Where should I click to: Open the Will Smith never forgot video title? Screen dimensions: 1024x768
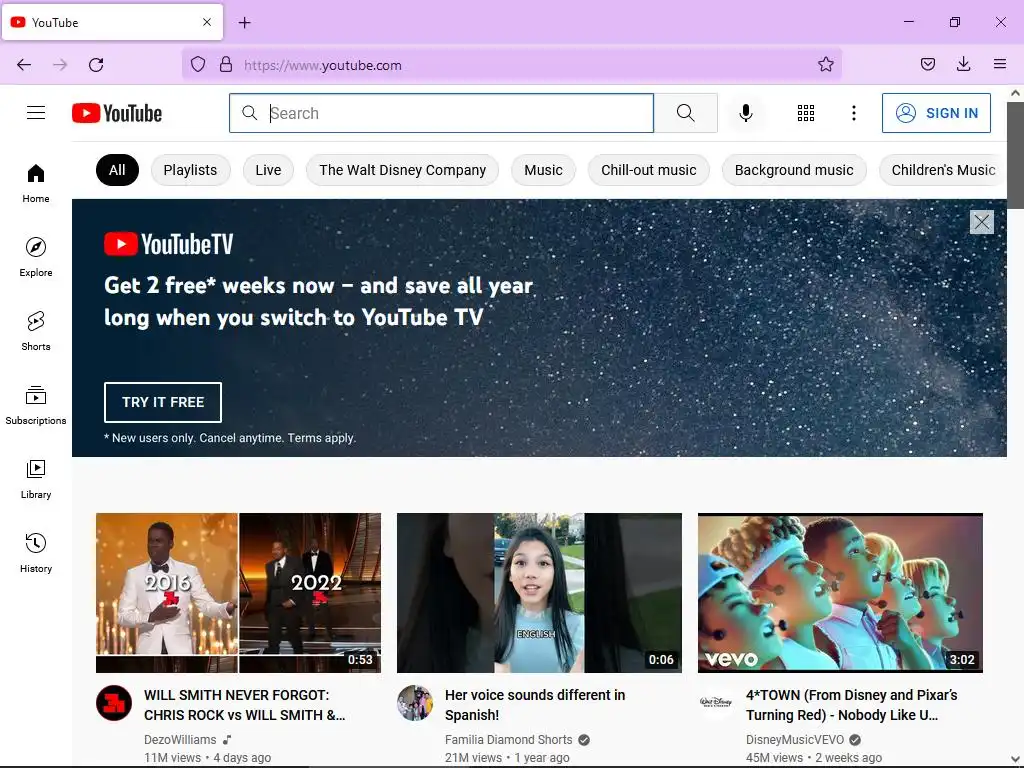tap(245, 705)
